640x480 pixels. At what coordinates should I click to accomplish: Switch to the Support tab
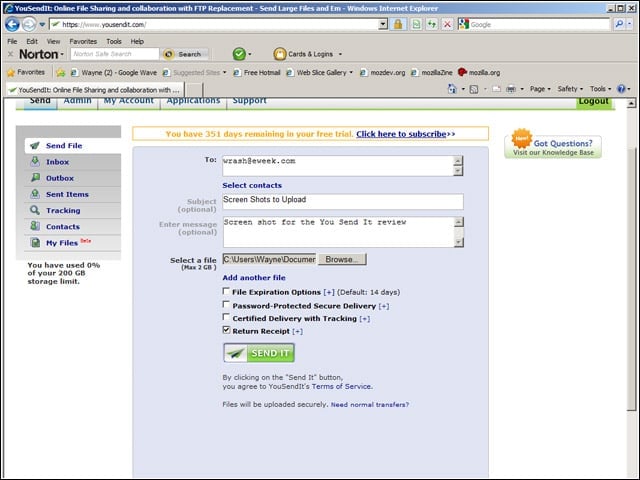(249, 102)
